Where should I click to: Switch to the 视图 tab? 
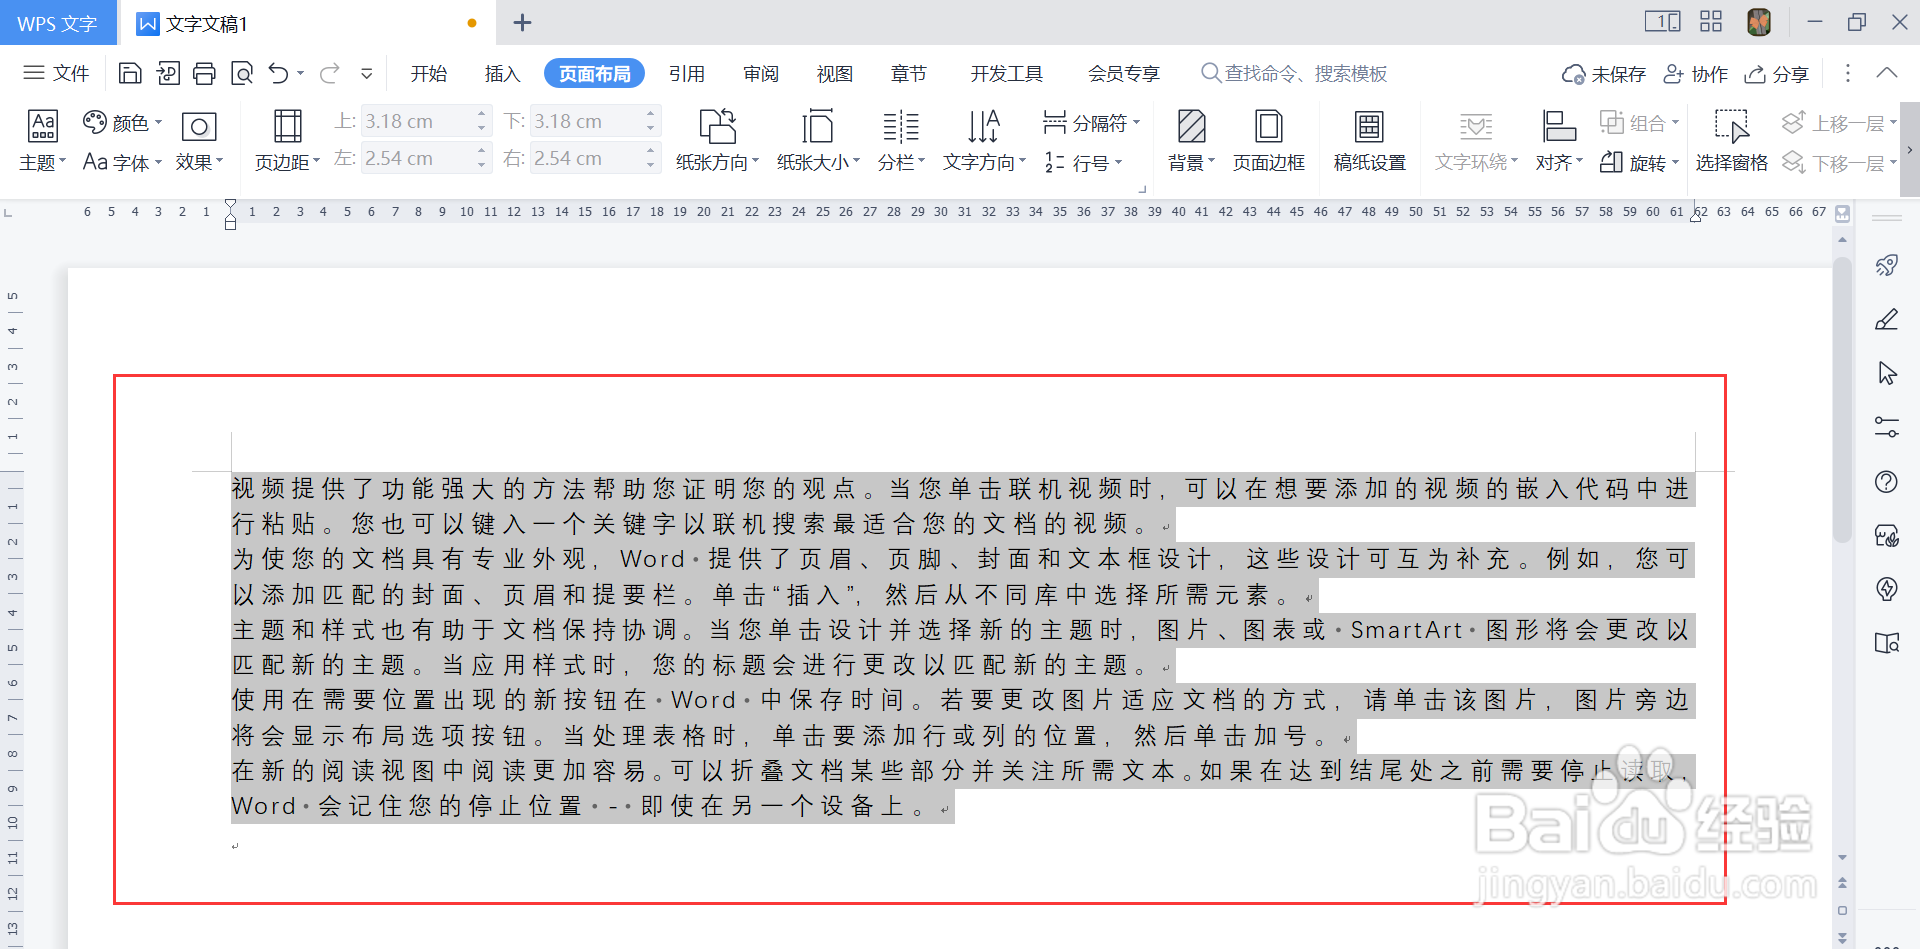tap(835, 73)
